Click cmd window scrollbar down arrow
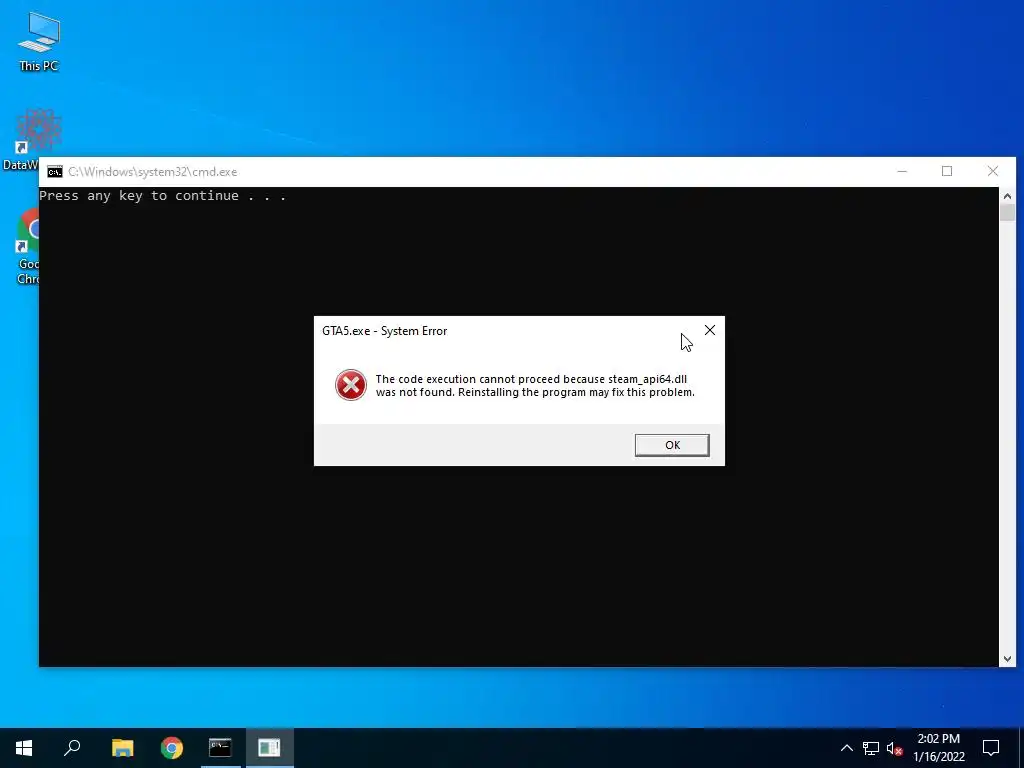Image resolution: width=1024 pixels, height=768 pixels. pyautogui.click(x=1007, y=659)
